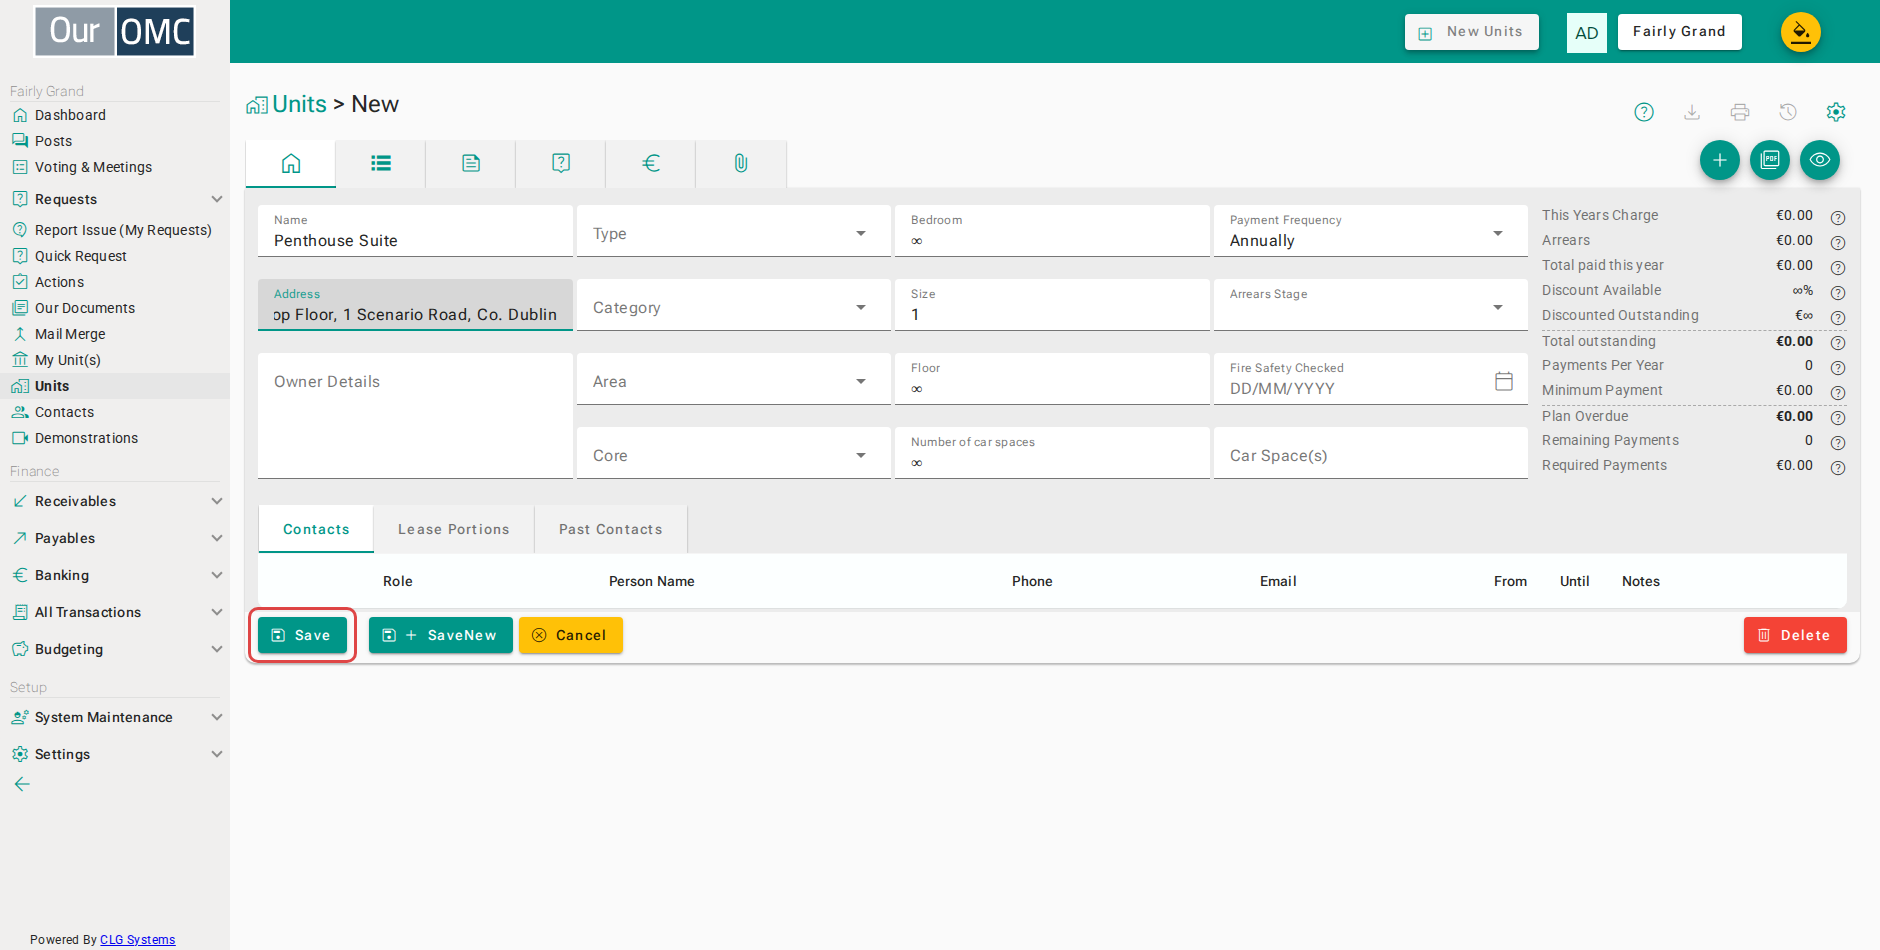Open the attachments paperclip tab
This screenshot has height=950, width=1880.
(x=741, y=163)
